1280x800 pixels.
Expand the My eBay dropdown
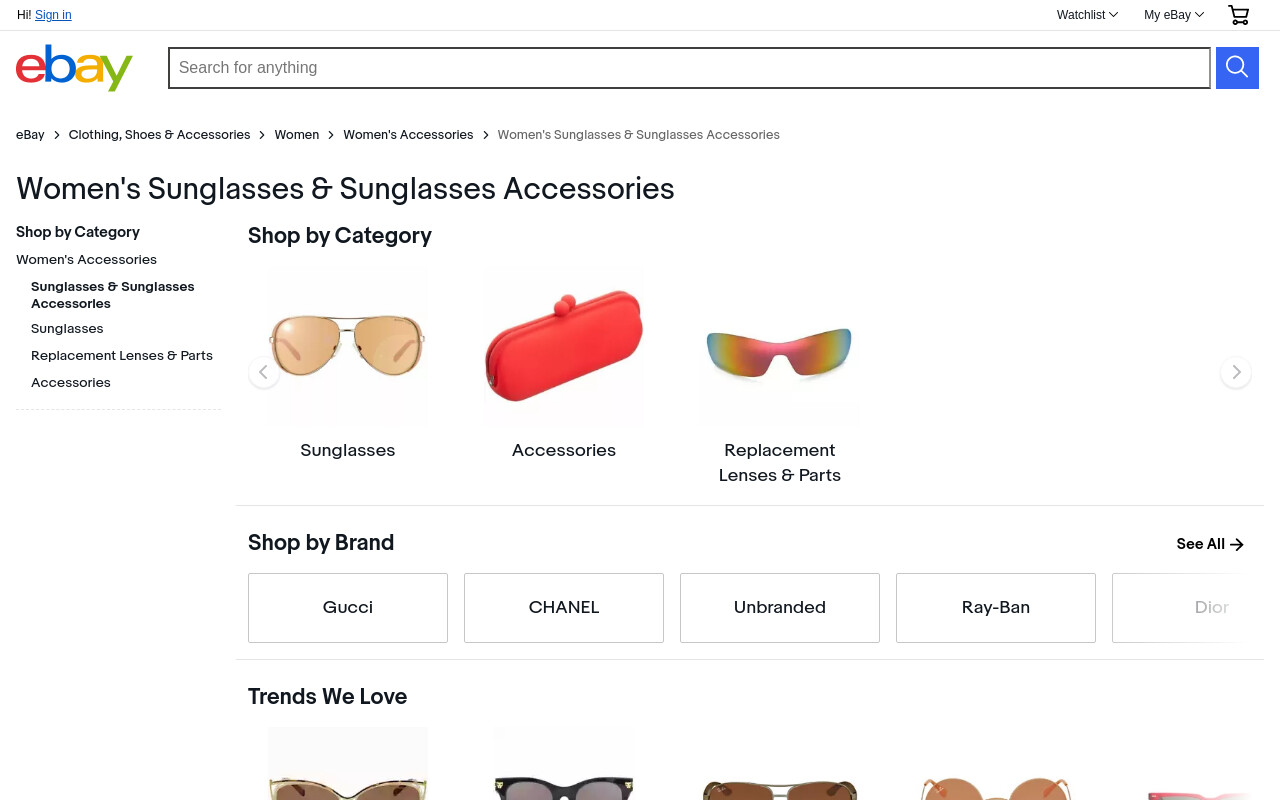coord(1174,15)
